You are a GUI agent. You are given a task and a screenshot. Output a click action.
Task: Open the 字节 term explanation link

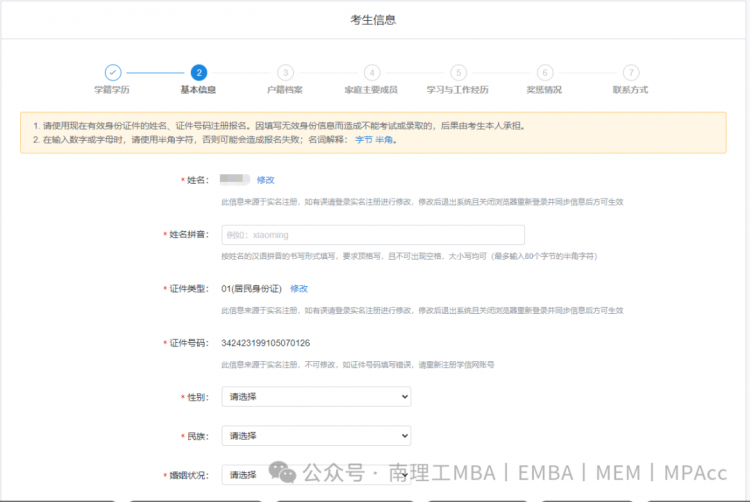364,140
